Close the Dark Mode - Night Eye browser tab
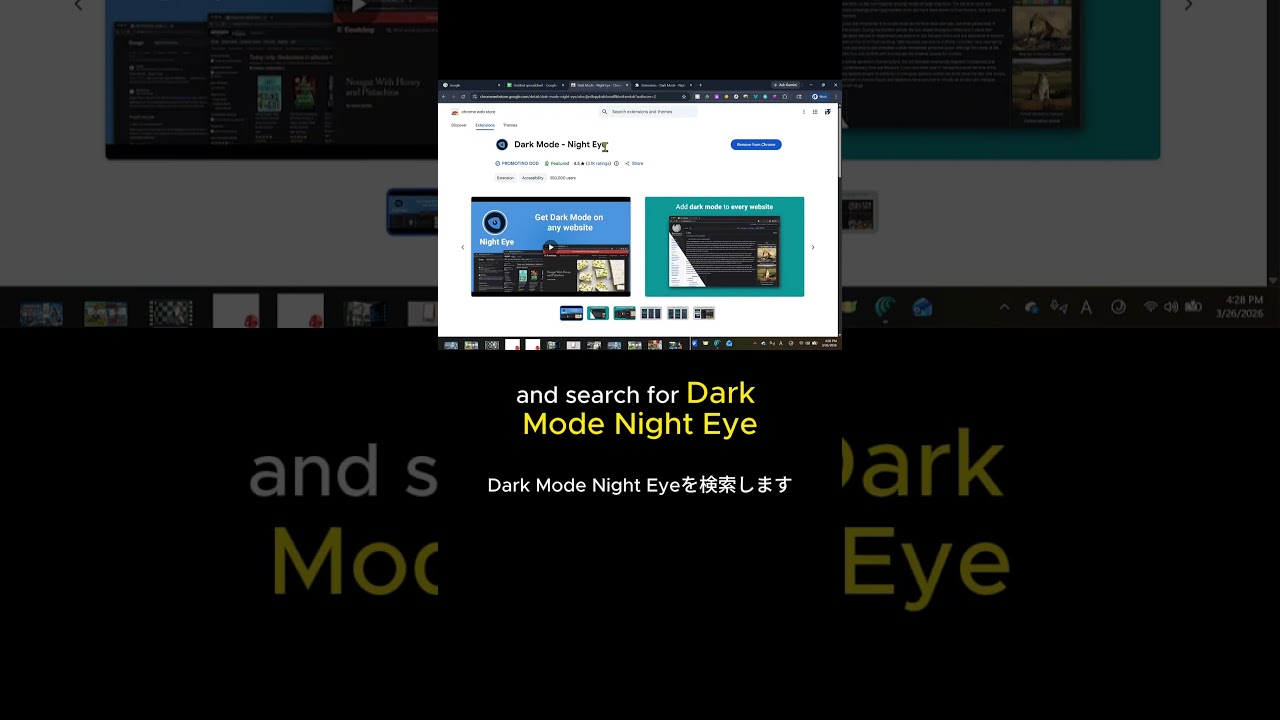1280x720 pixels. tap(626, 85)
